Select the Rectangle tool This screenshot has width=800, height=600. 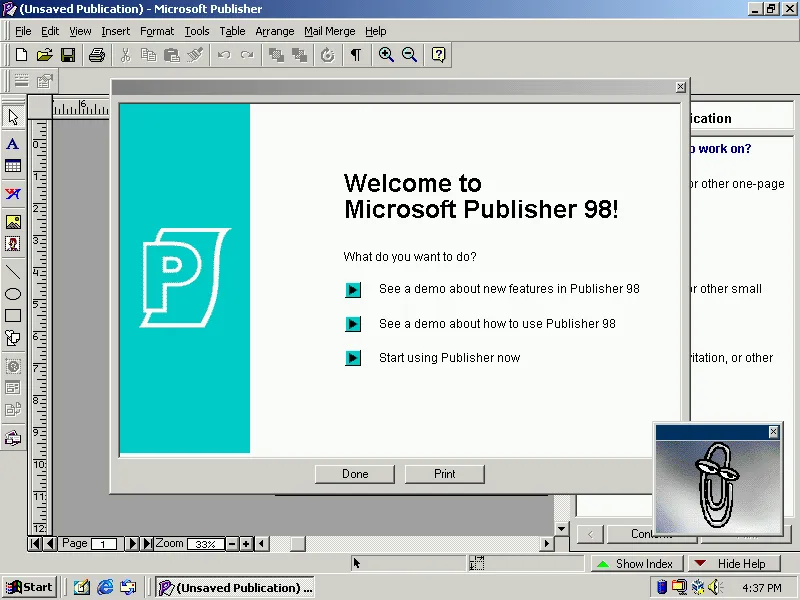click(13, 316)
